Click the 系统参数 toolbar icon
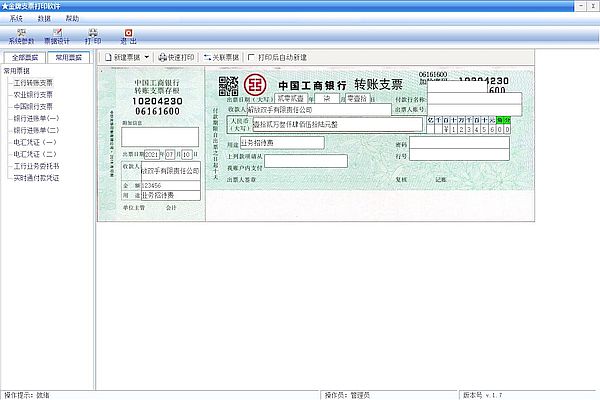The width and height of the screenshot is (600, 400). click(x=21, y=36)
